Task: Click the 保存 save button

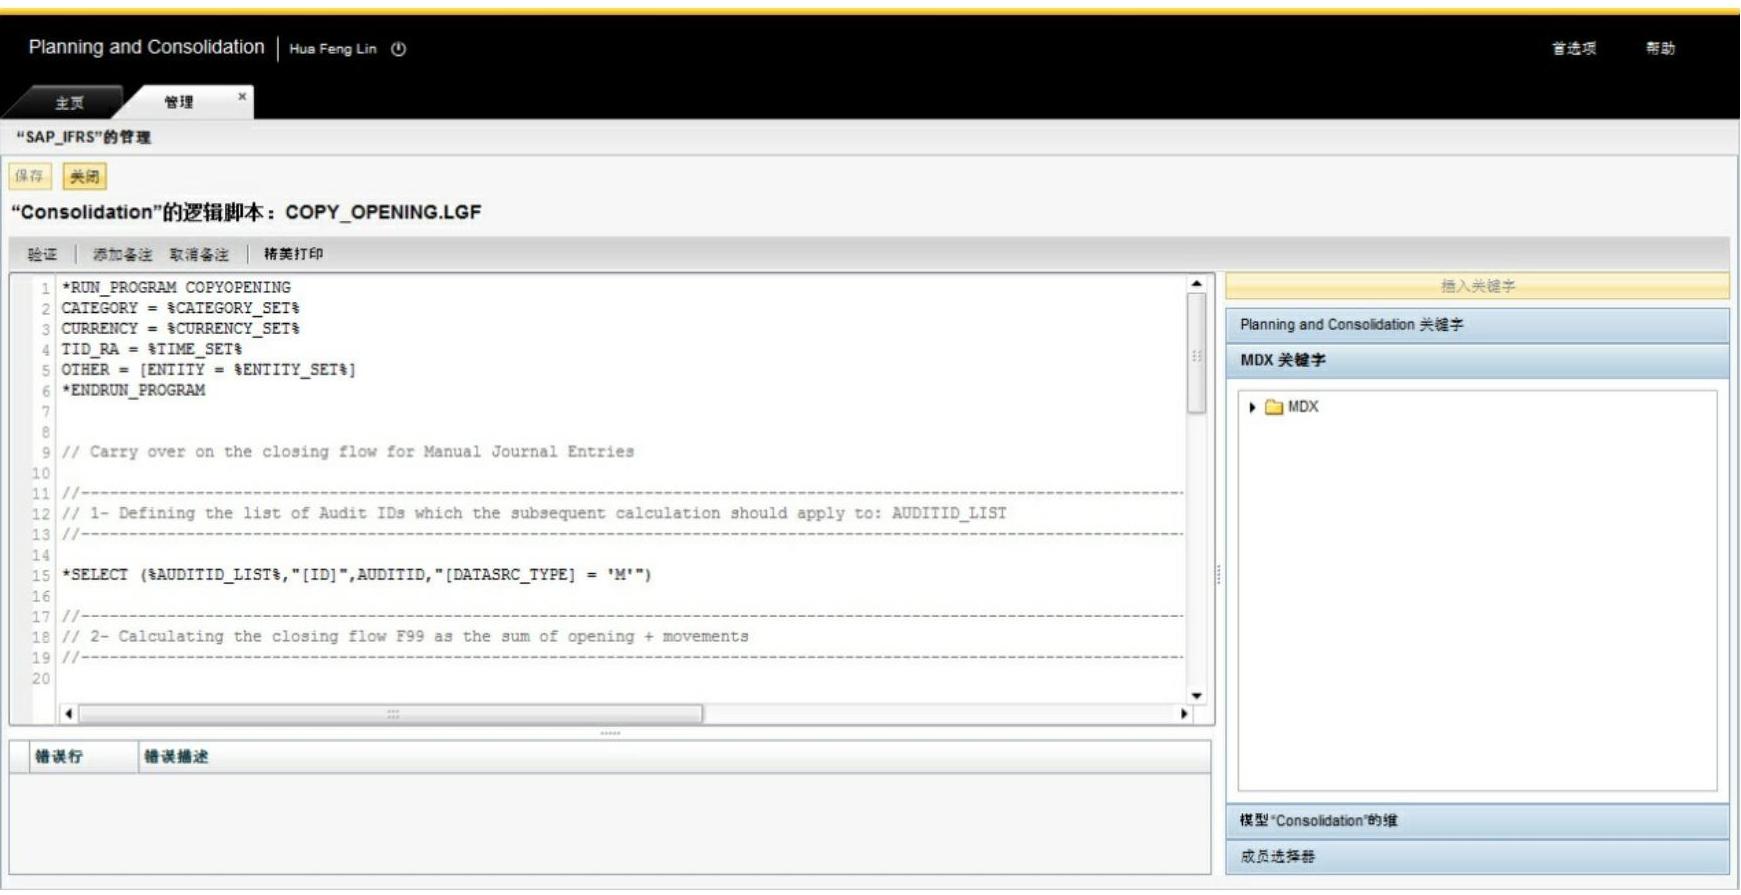Action: coord(30,177)
